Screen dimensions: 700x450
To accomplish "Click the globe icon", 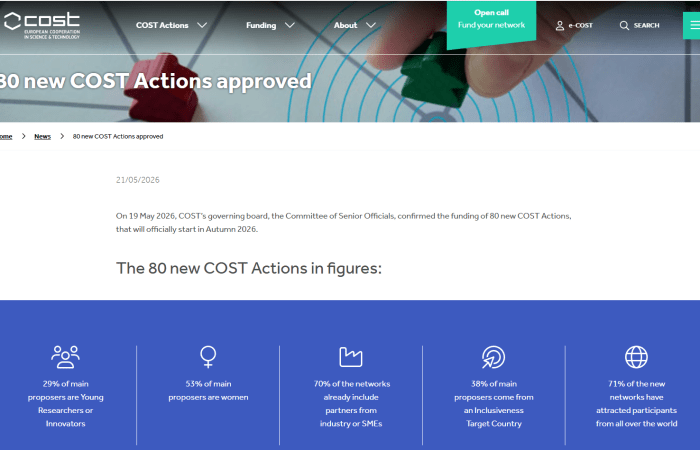I will coord(636,357).
